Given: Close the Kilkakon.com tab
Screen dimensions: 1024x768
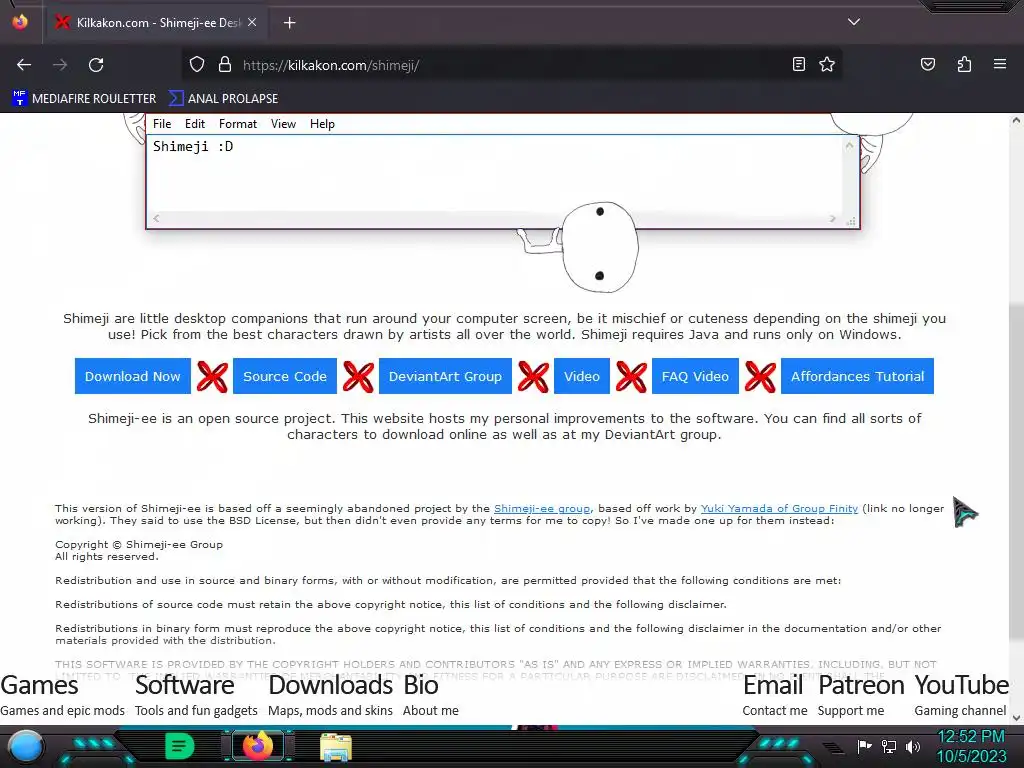Looking at the screenshot, I should click(x=252, y=22).
